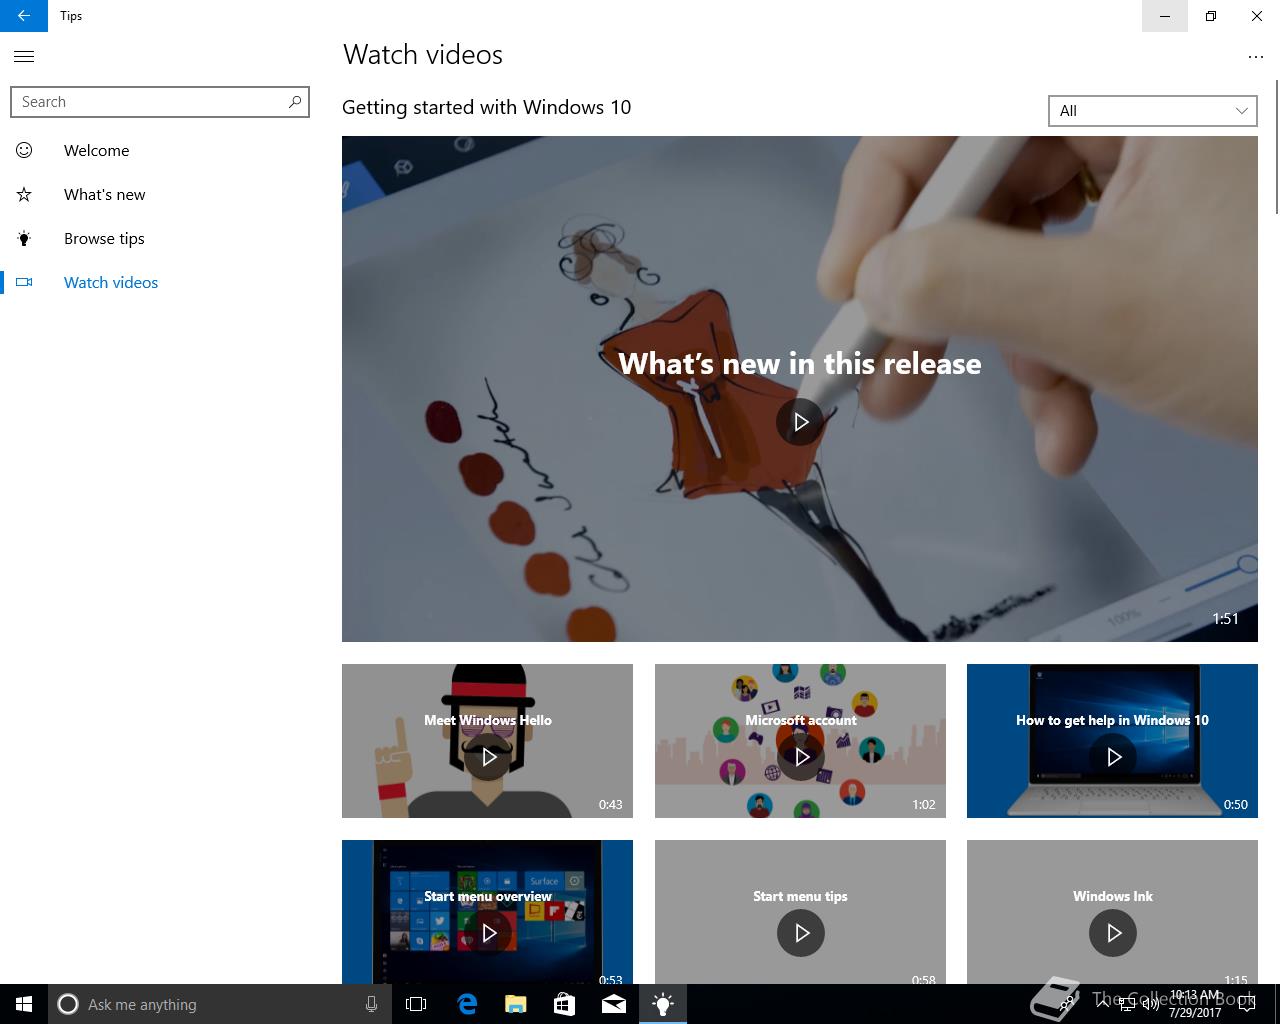This screenshot has height=1024, width=1280.
Task: Toggle the hamburger navigation menu
Action: click(x=24, y=56)
